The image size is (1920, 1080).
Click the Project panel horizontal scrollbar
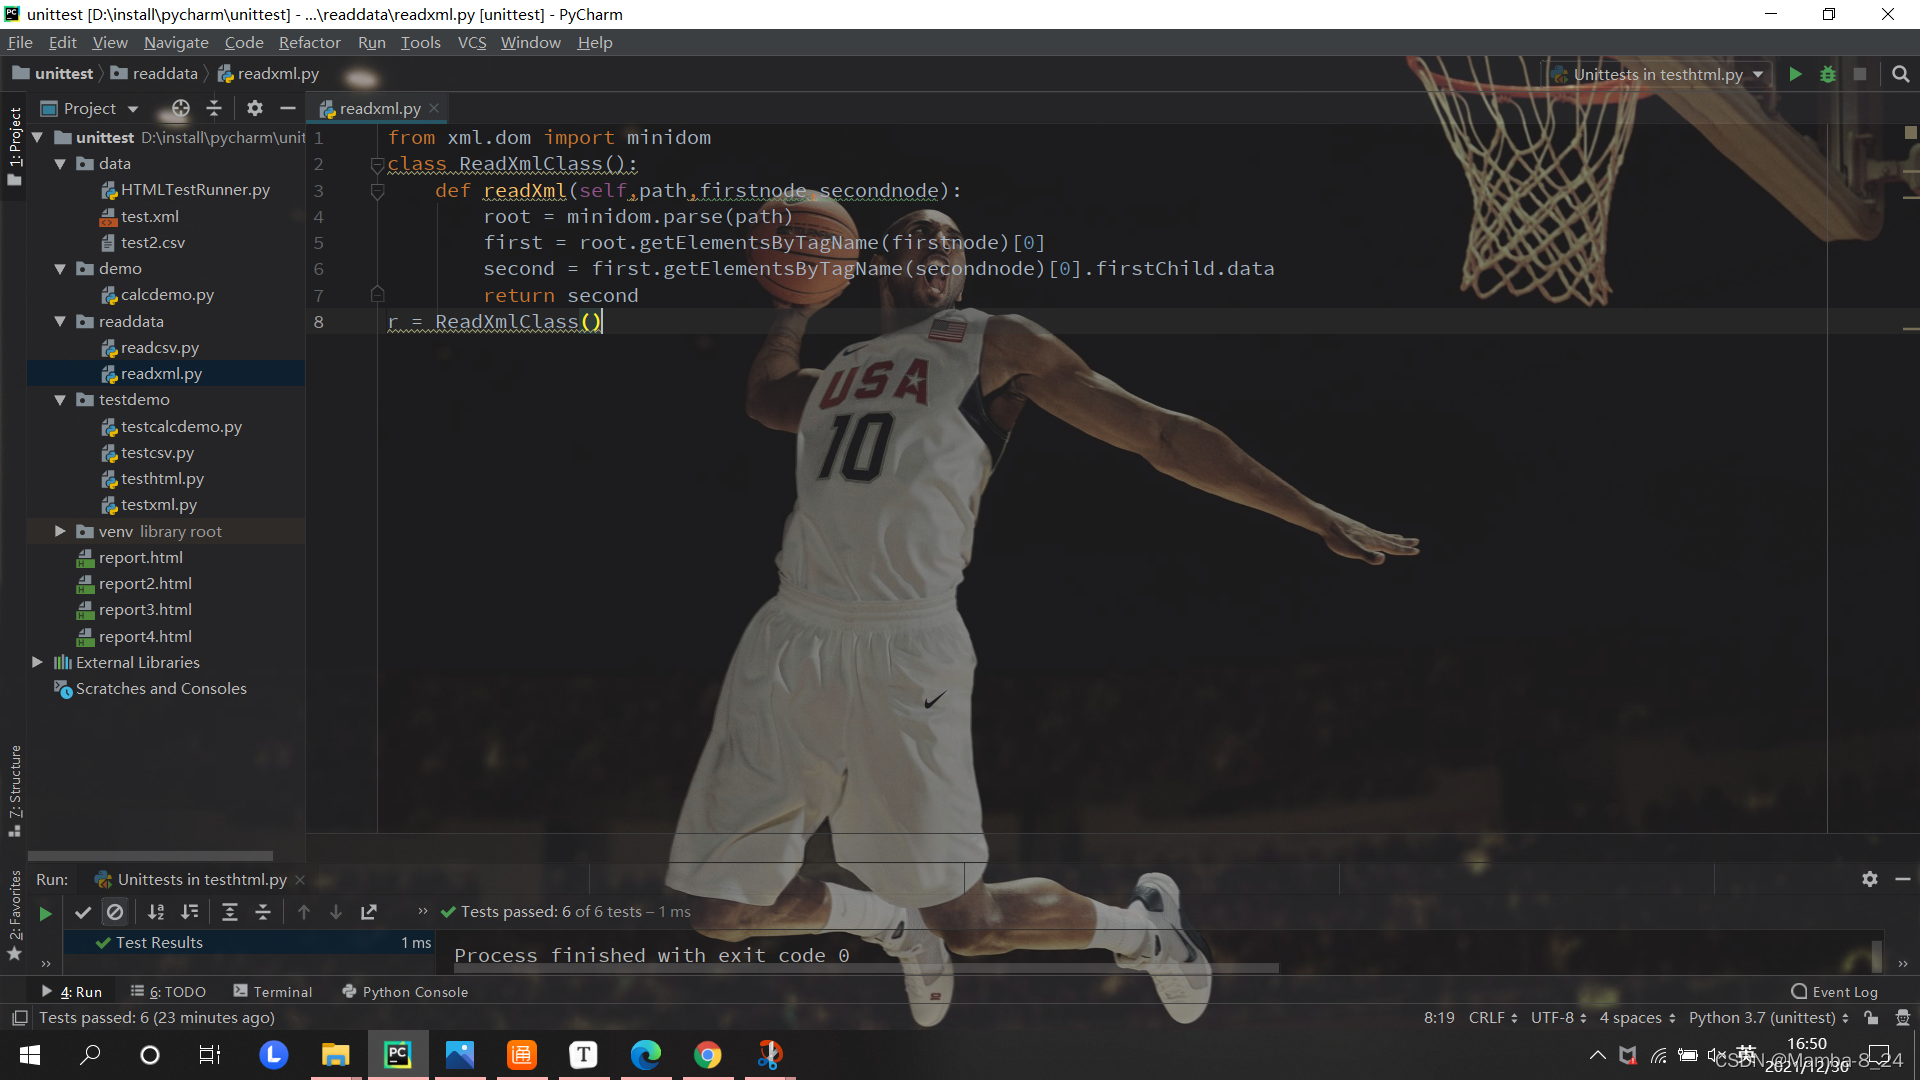tap(150, 856)
